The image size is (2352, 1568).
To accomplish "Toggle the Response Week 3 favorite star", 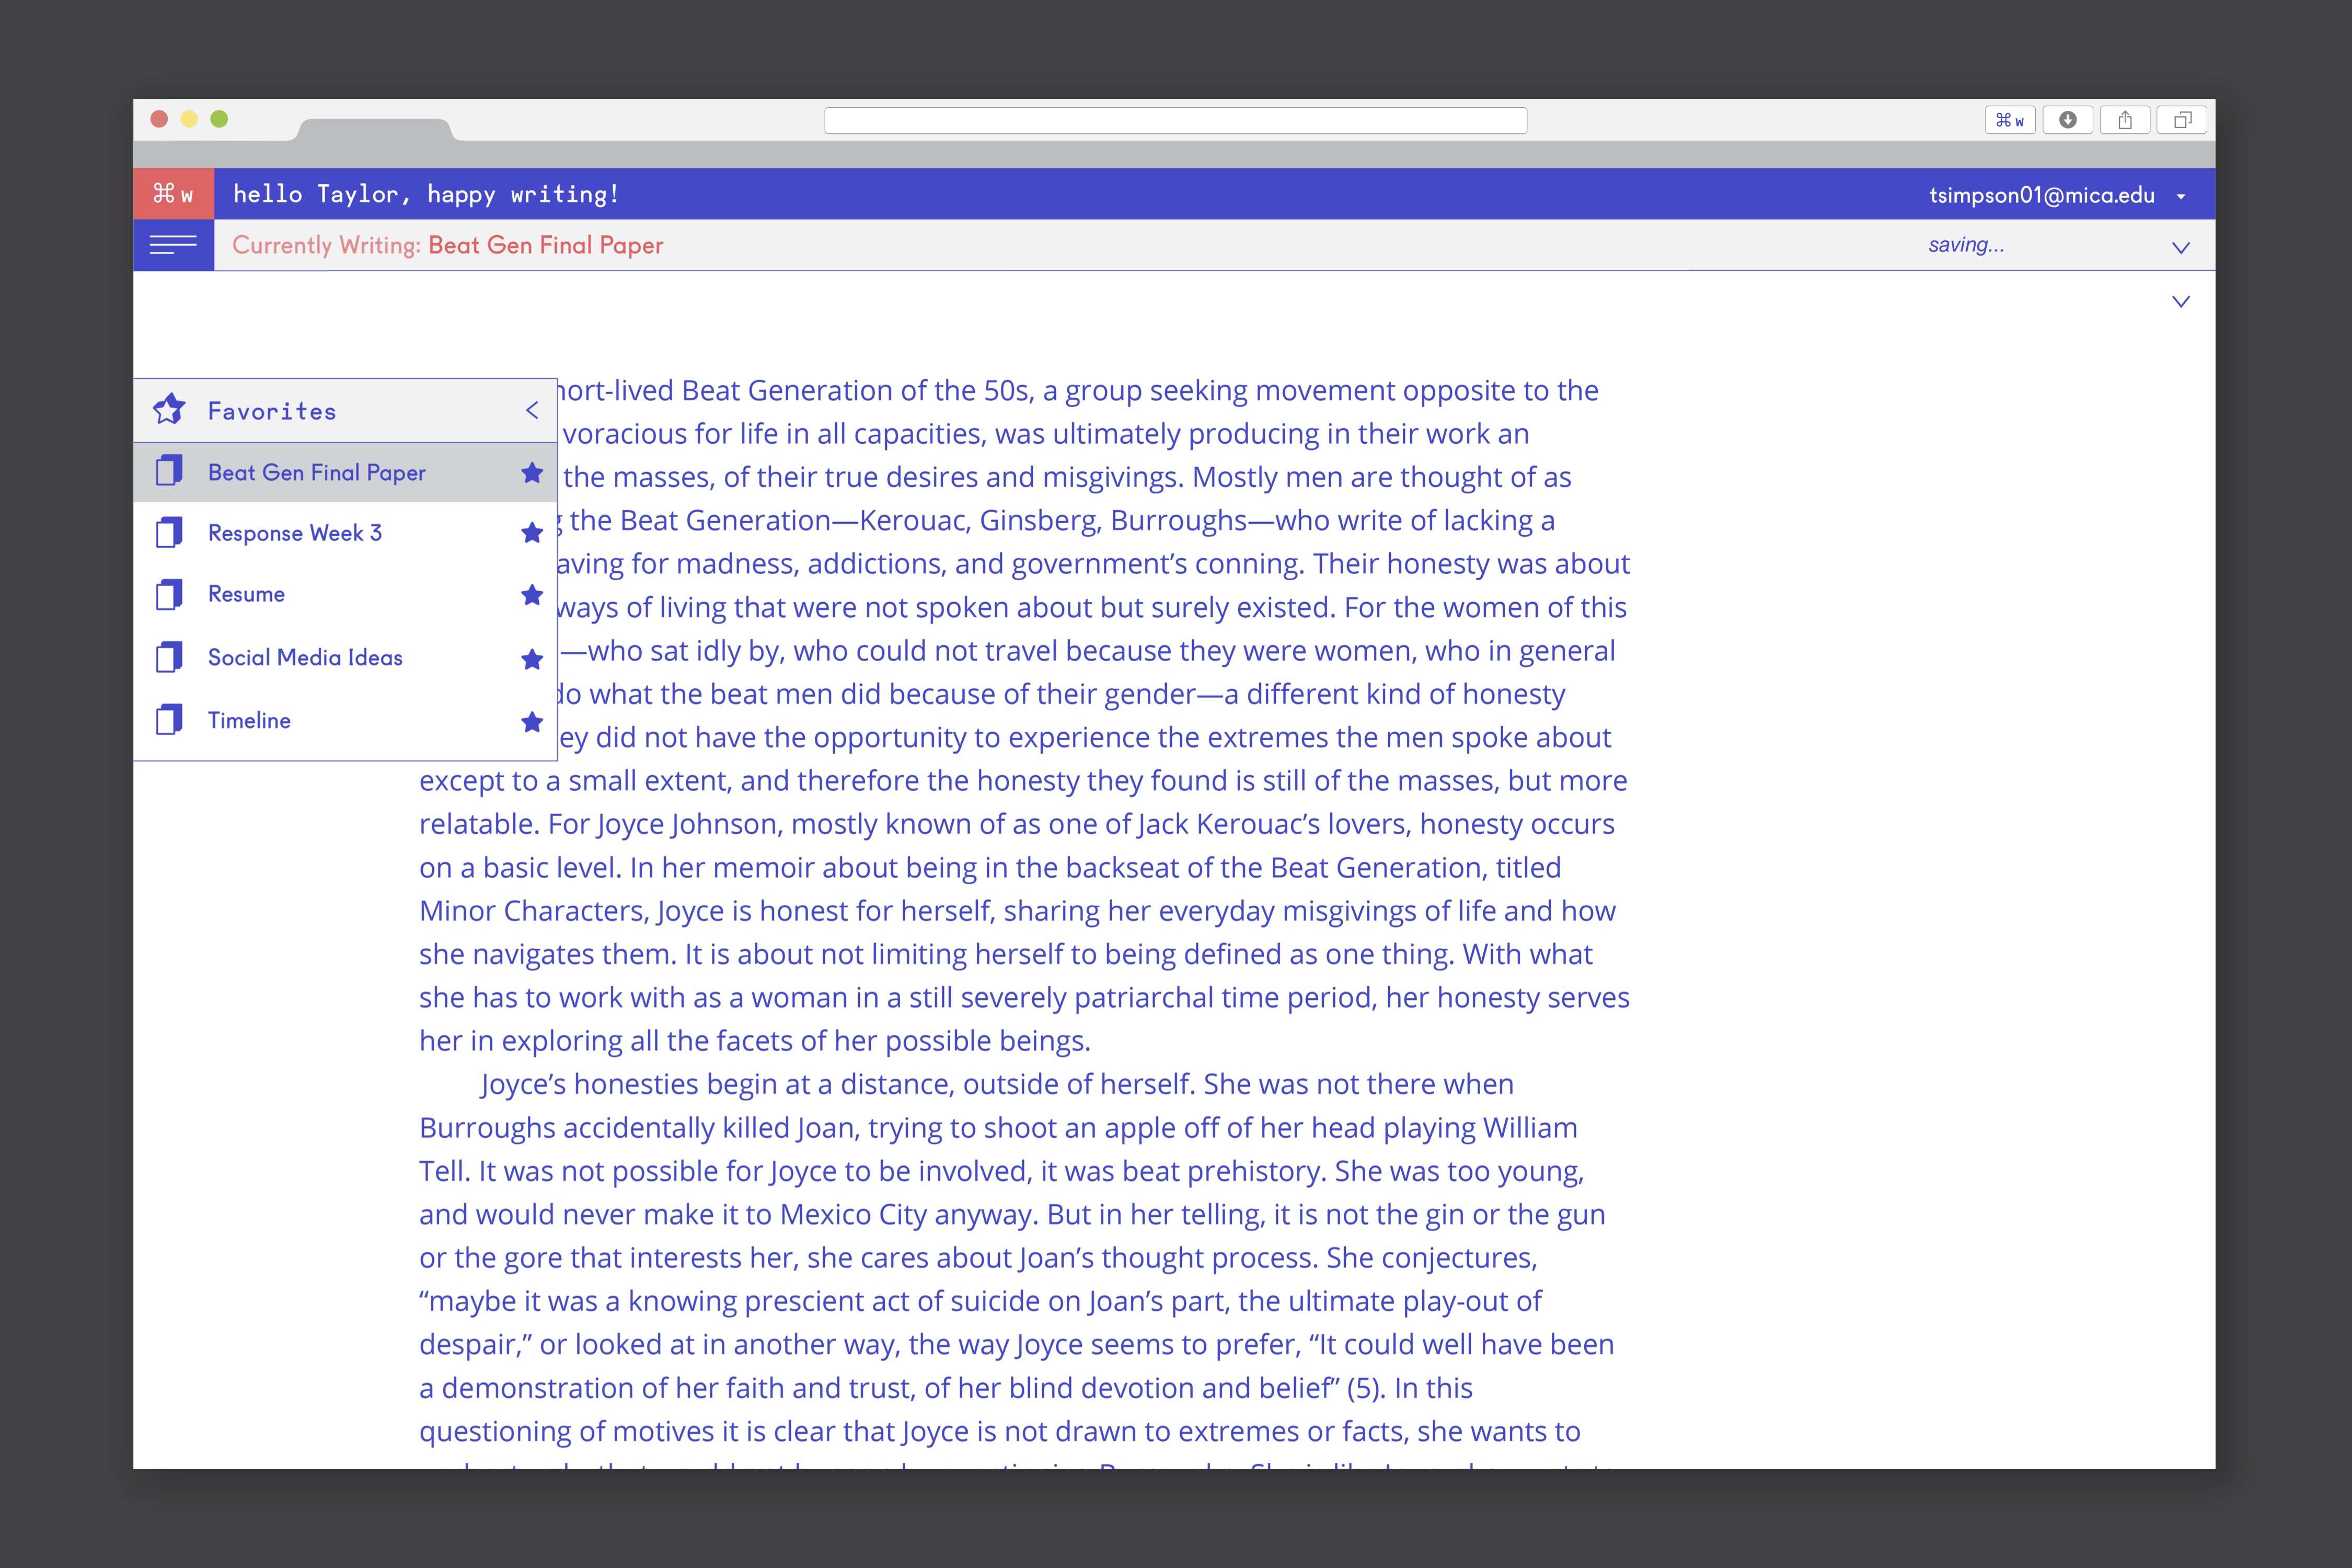I will pos(532,533).
